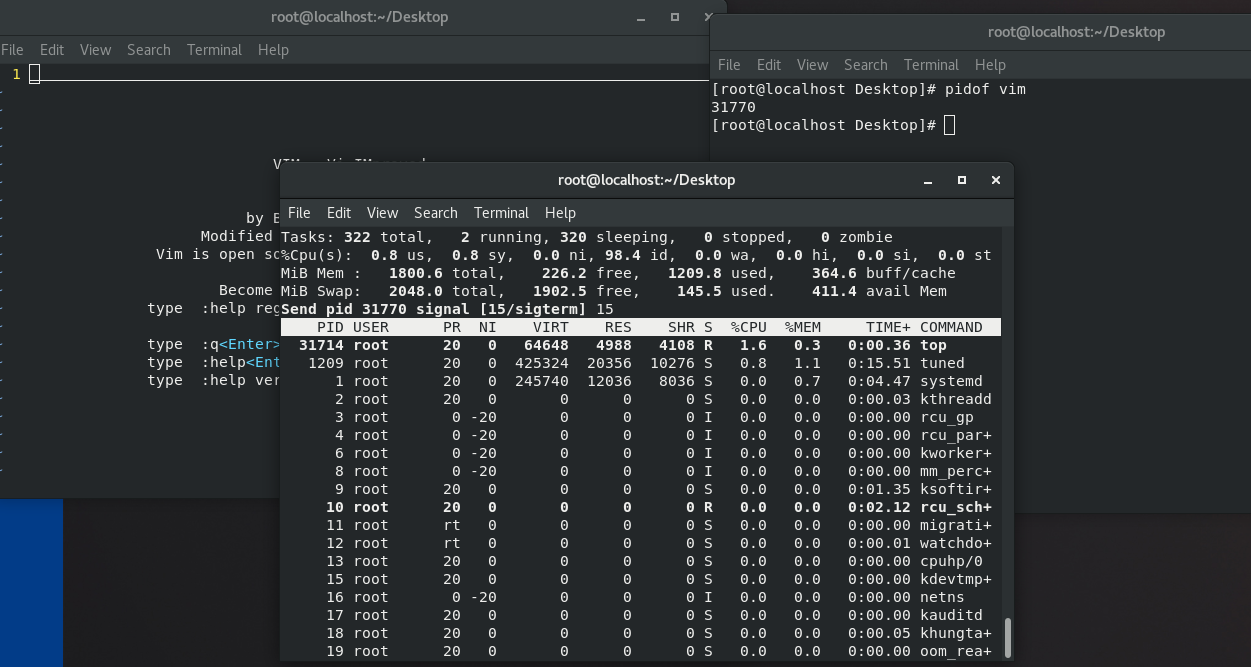Select the mm_perc+ process row
This screenshot has height=667, width=1251.
tap(641, 471)
